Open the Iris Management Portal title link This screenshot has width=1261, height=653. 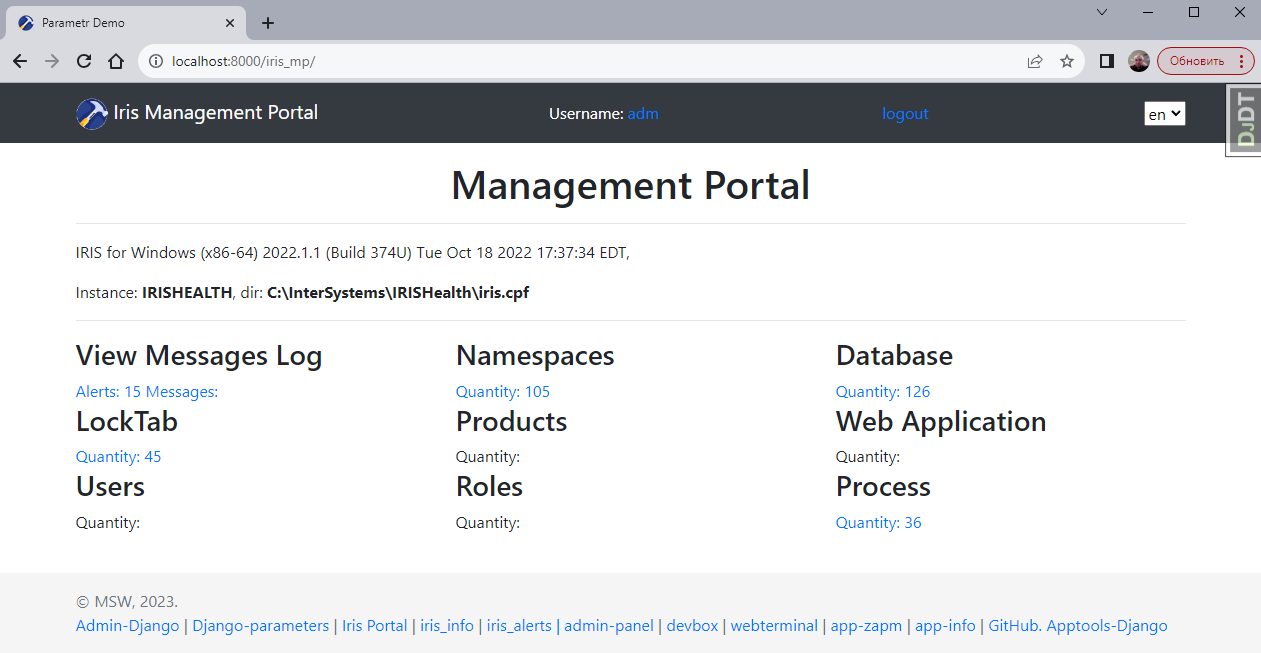point(216,113)
